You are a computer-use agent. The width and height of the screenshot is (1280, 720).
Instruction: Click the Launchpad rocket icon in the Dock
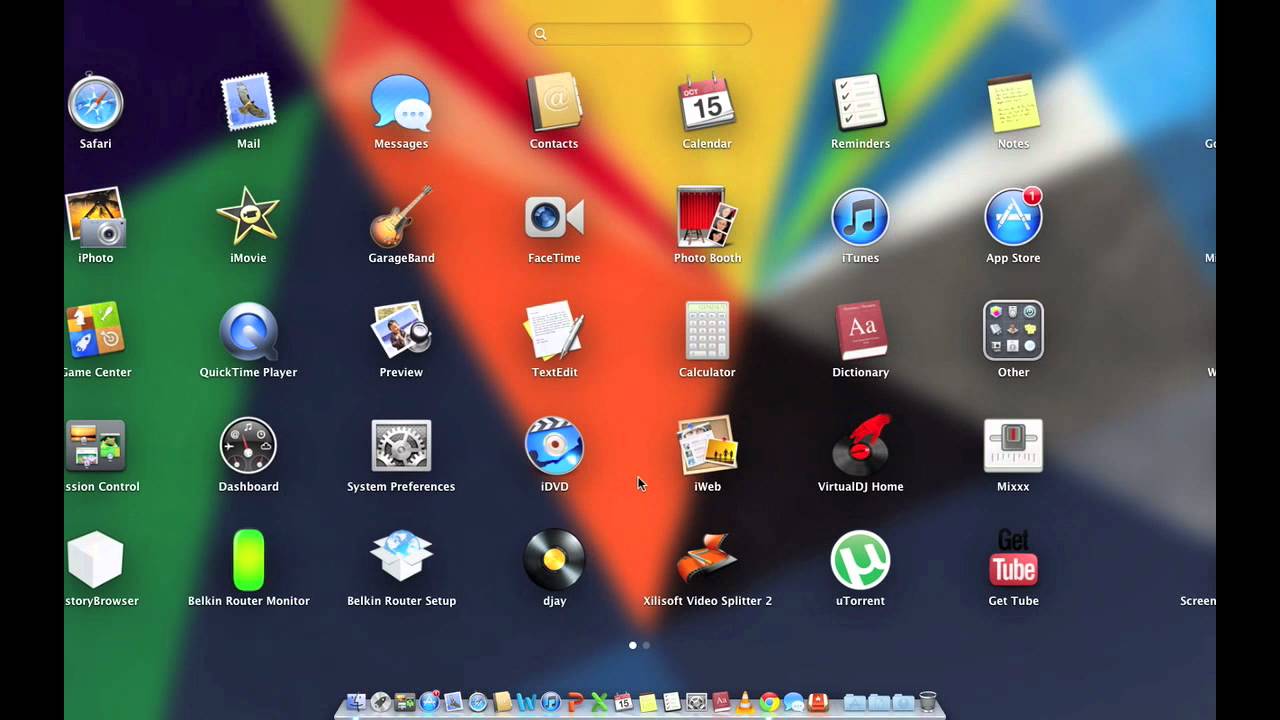(x=381, y=702)
